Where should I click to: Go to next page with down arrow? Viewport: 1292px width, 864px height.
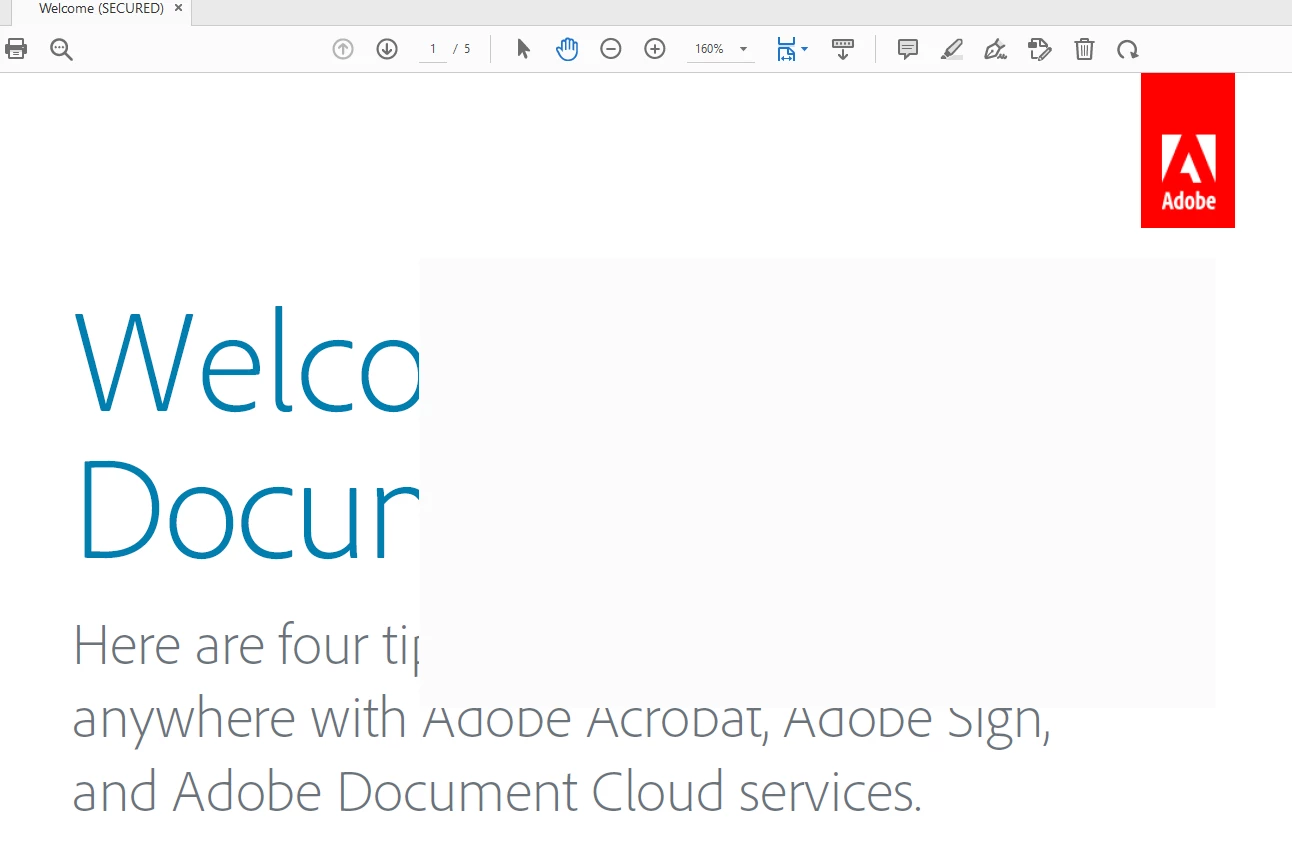[387, 49]
